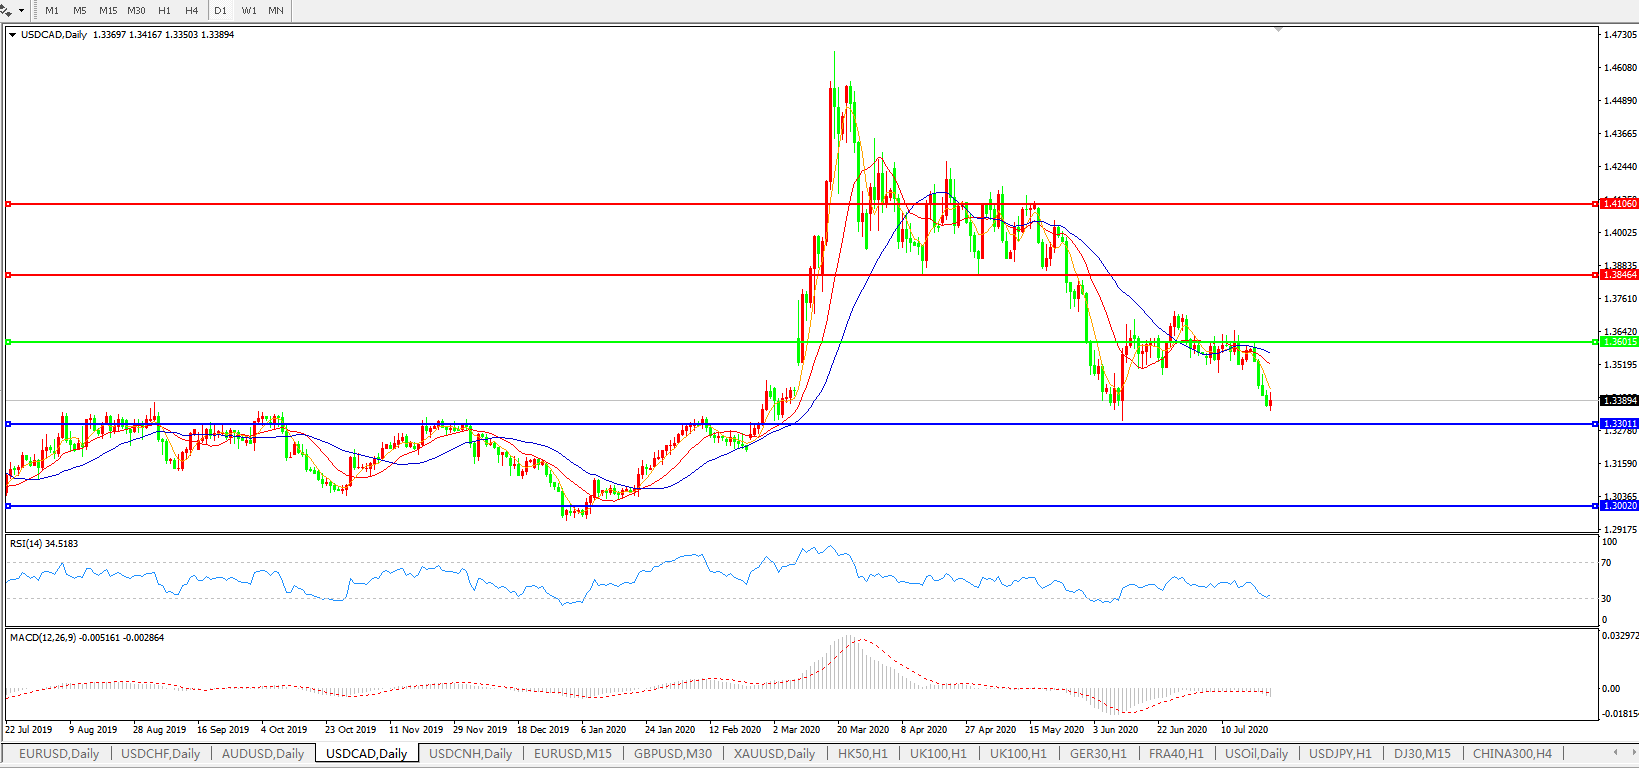Toggle the H4 timeframe button
Image resolution: width=1639 pixels, height=768 pixels.
(192, 11)
